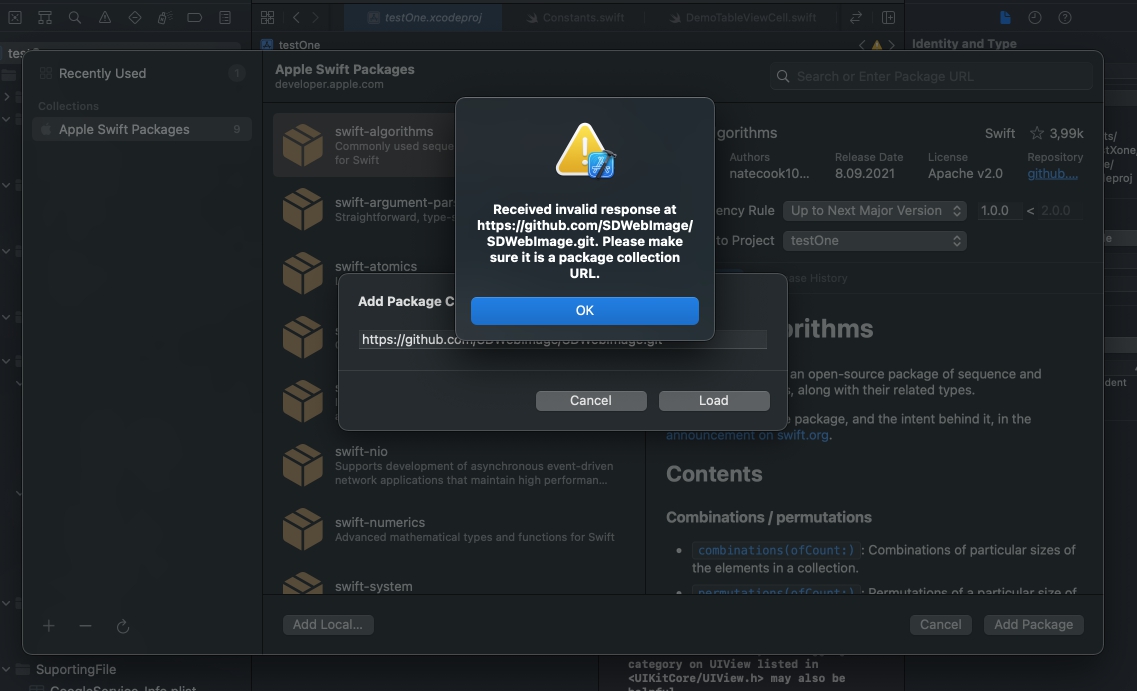This screenshot has height=691, width=1137.
Task: Click the add editor on right icon
Action: 888,17
